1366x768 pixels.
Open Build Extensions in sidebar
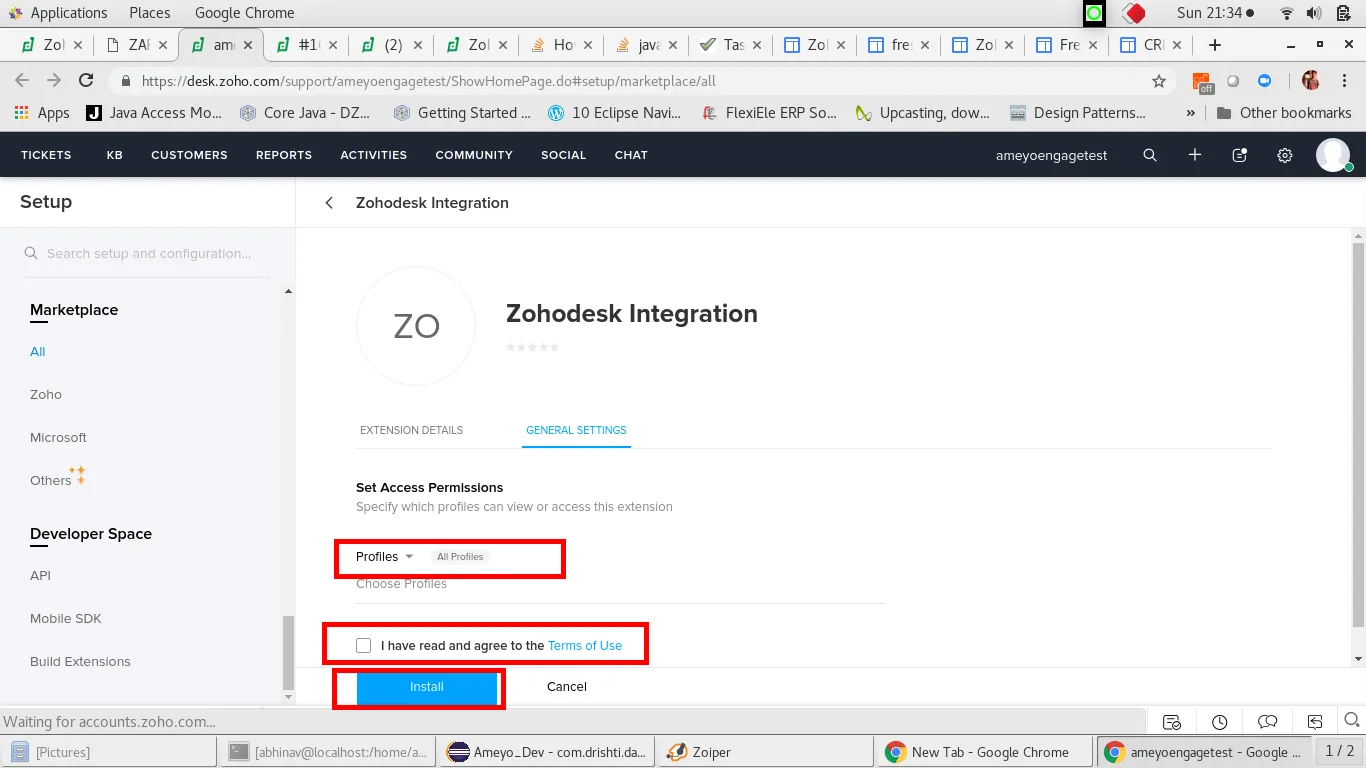80,662
